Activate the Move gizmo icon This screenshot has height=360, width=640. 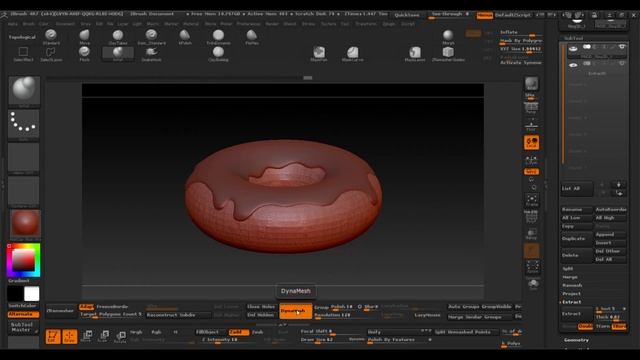[87, 336]
